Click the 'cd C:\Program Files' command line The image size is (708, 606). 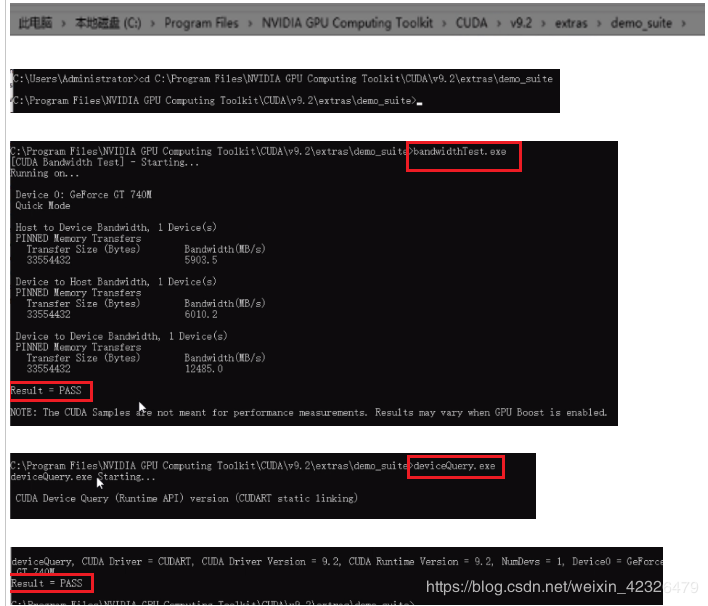tap(283, 79)
